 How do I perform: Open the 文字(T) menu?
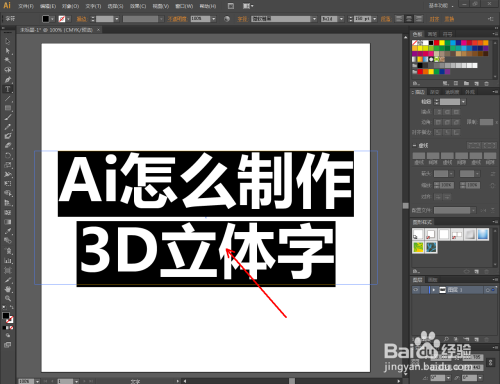click(93, 6)
